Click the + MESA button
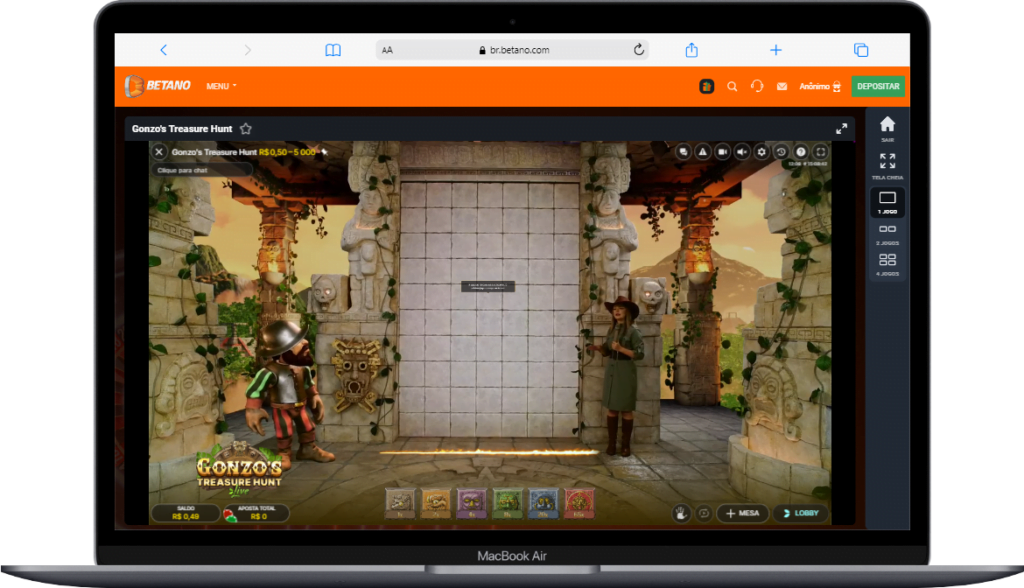This screenshot has height=588, width=1024. click(743, 514)
